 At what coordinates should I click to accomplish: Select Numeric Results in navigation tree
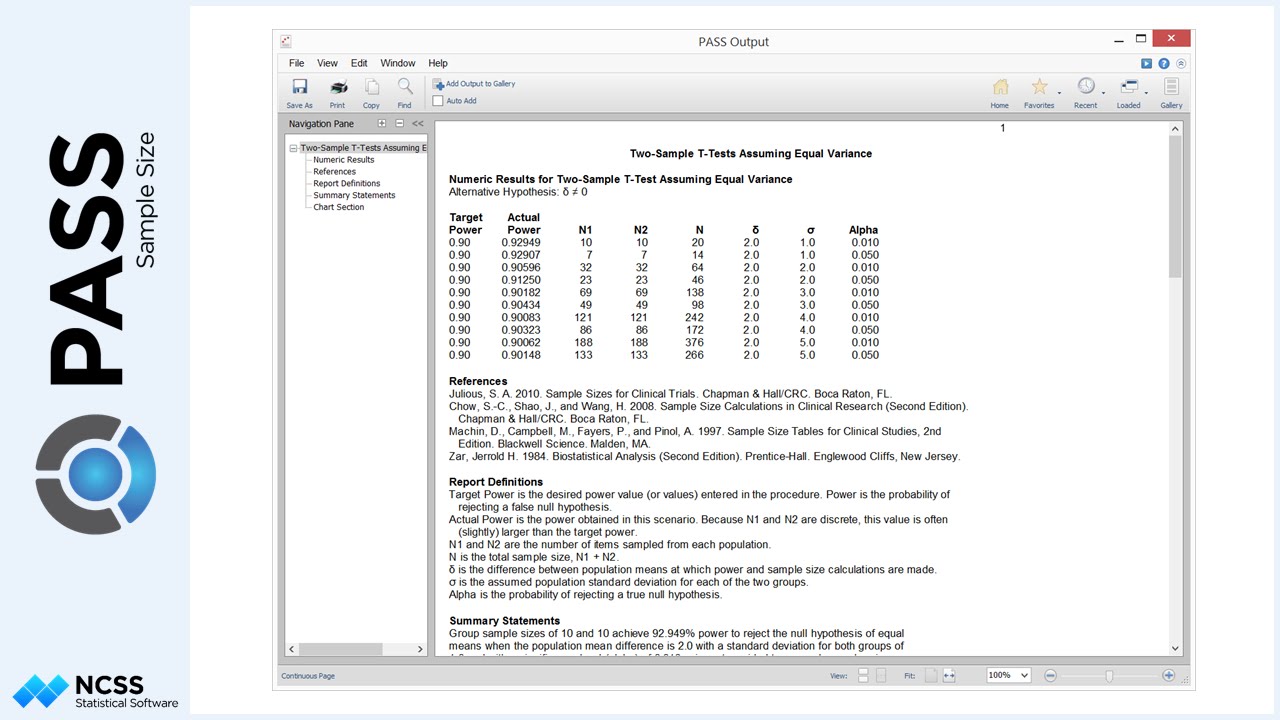pos(344,160)
